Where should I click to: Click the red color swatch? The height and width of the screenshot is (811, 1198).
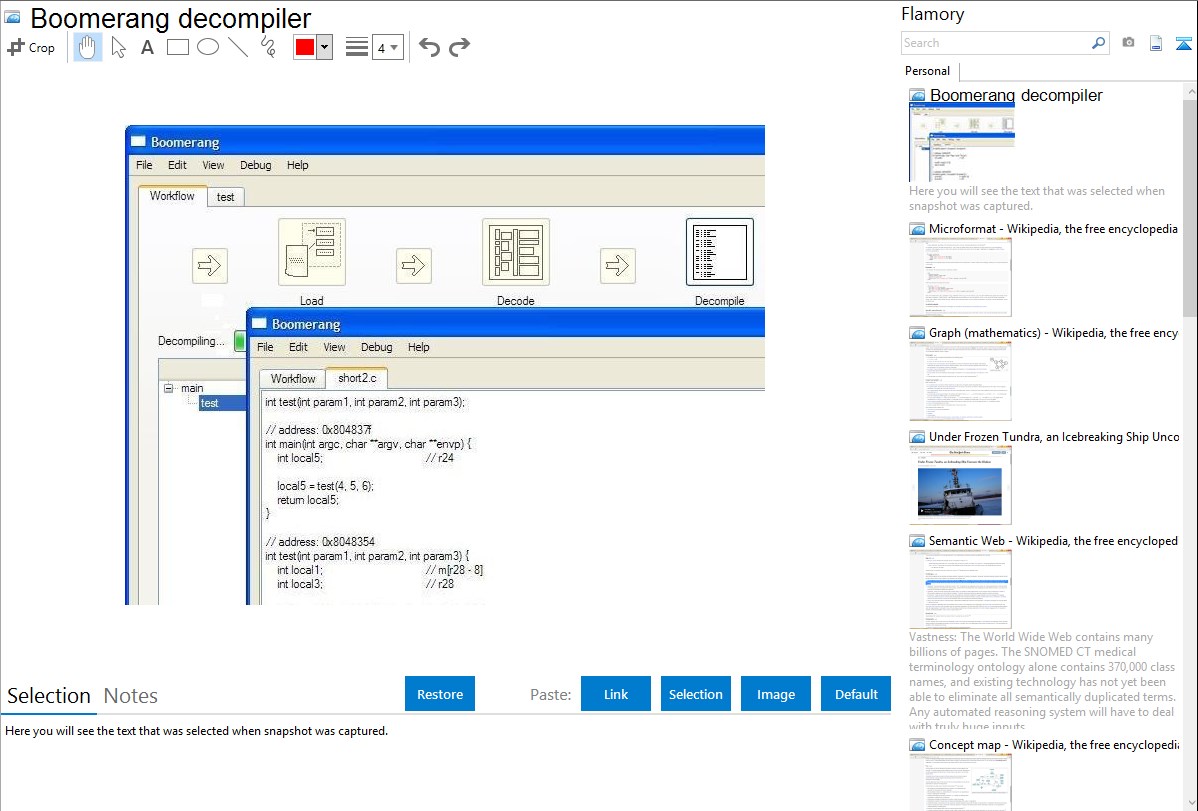pos(305,47)
